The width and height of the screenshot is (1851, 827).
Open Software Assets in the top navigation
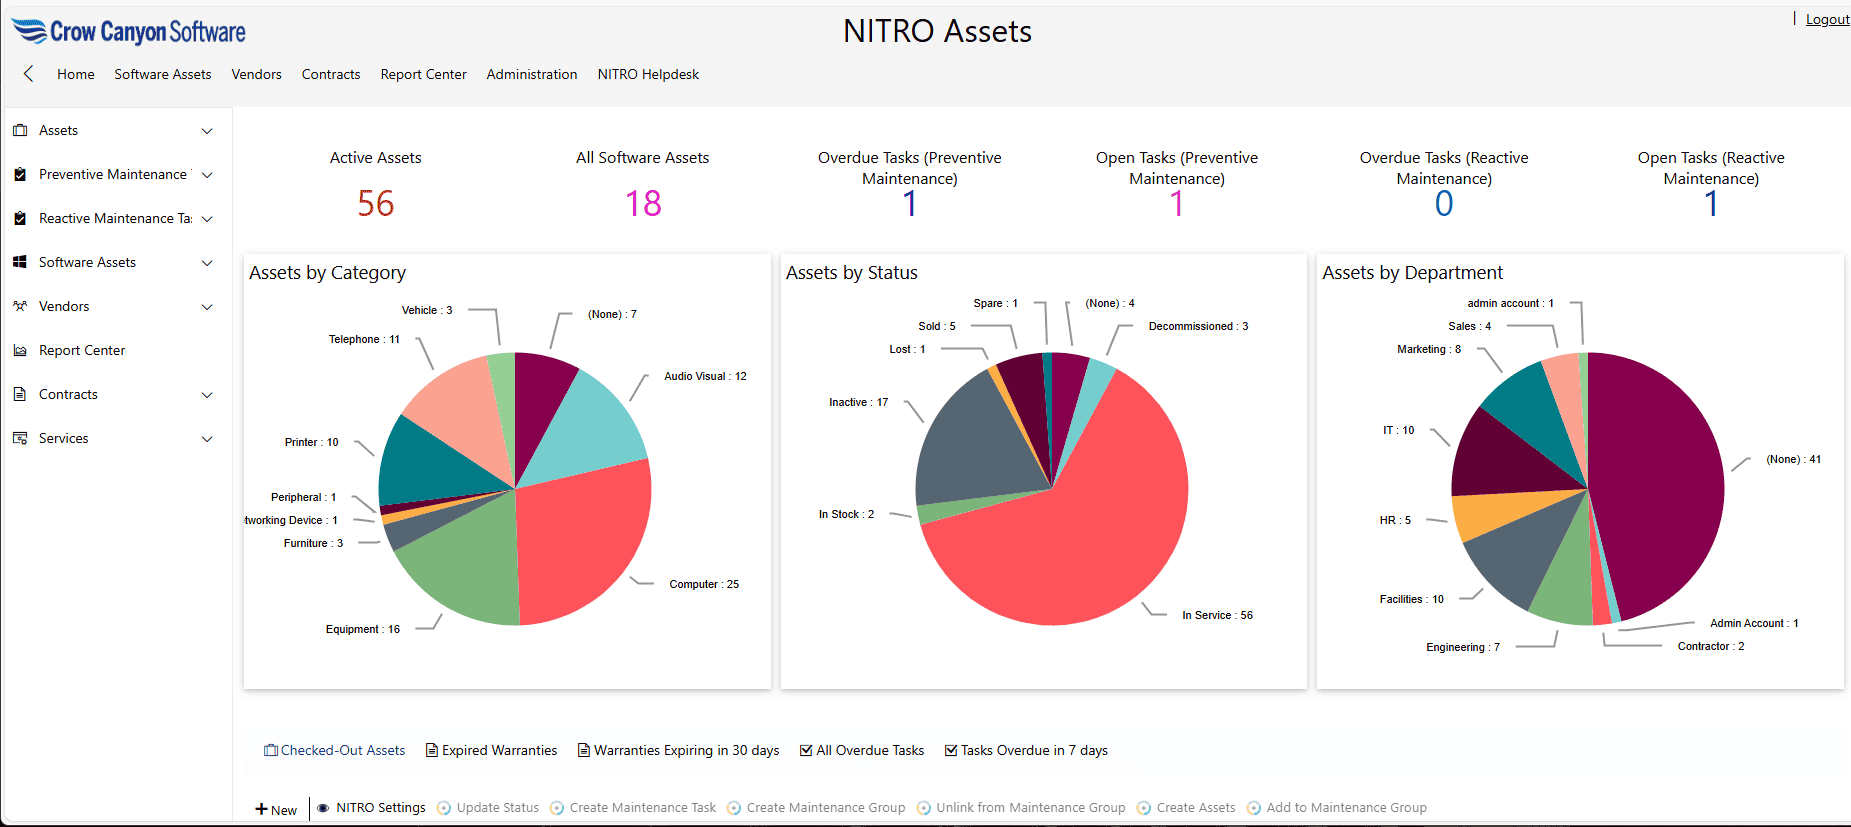click(163, 74)
